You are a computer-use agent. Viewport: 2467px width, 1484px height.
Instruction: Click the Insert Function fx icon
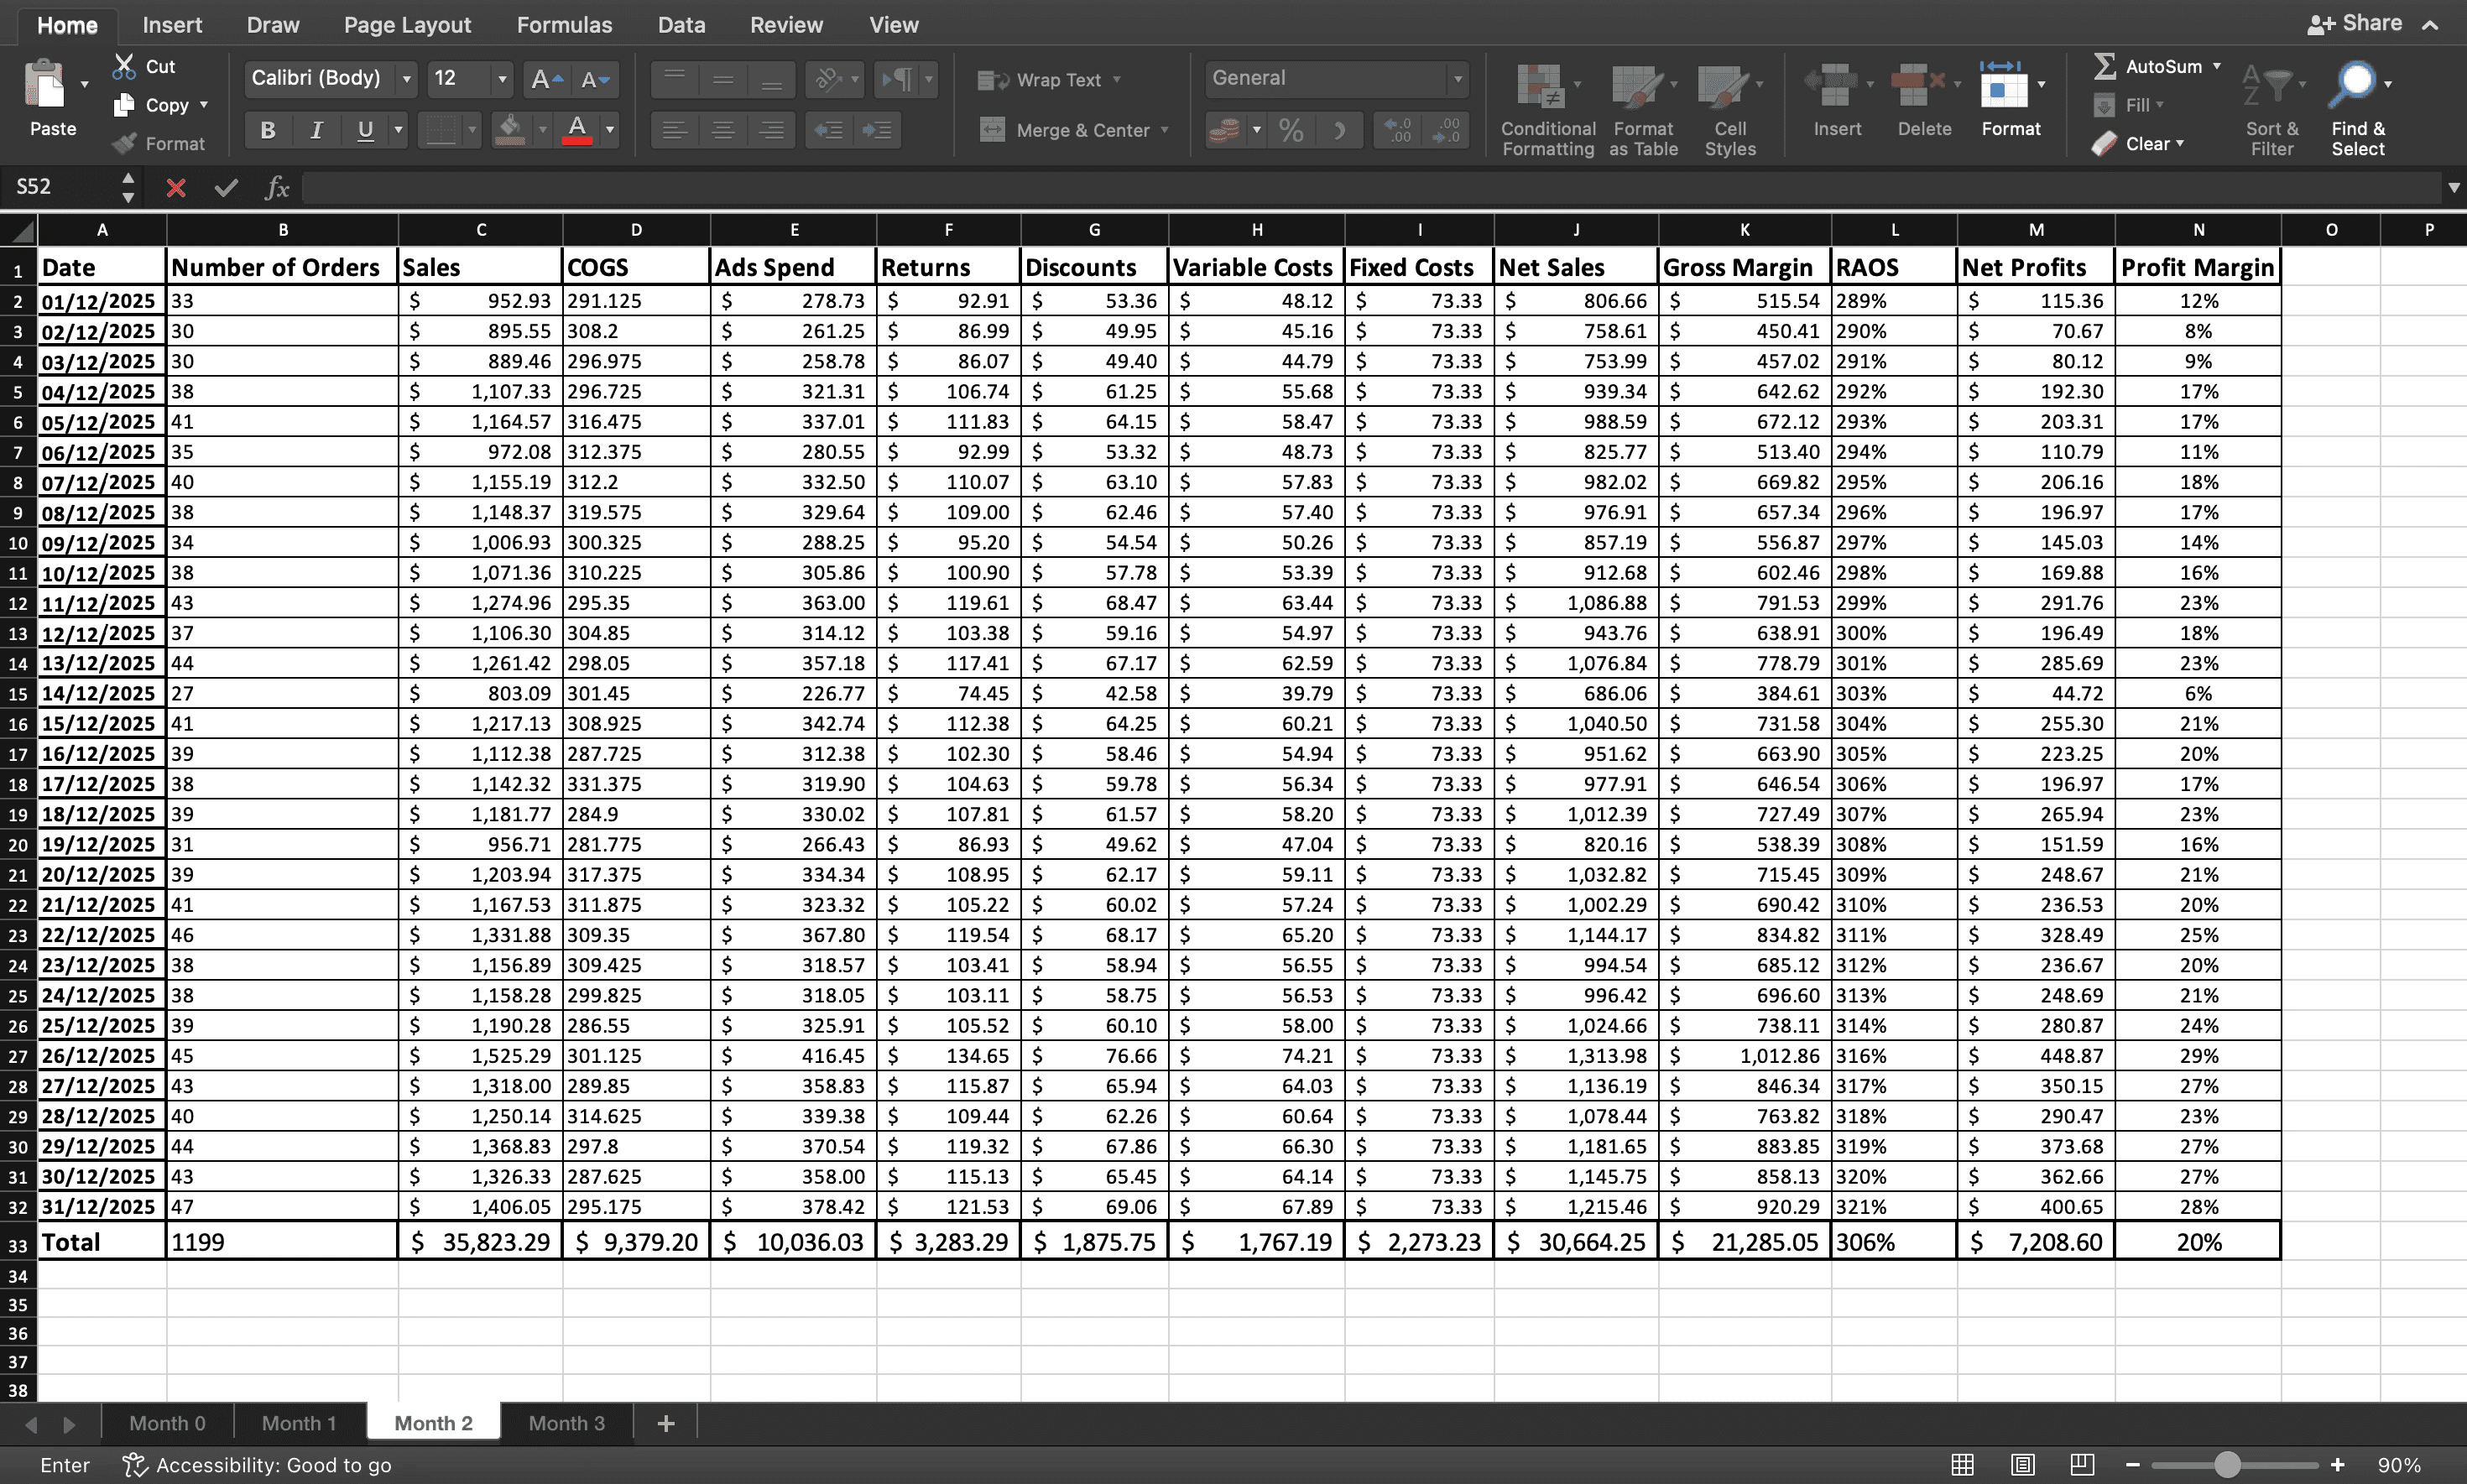(277, 187)
